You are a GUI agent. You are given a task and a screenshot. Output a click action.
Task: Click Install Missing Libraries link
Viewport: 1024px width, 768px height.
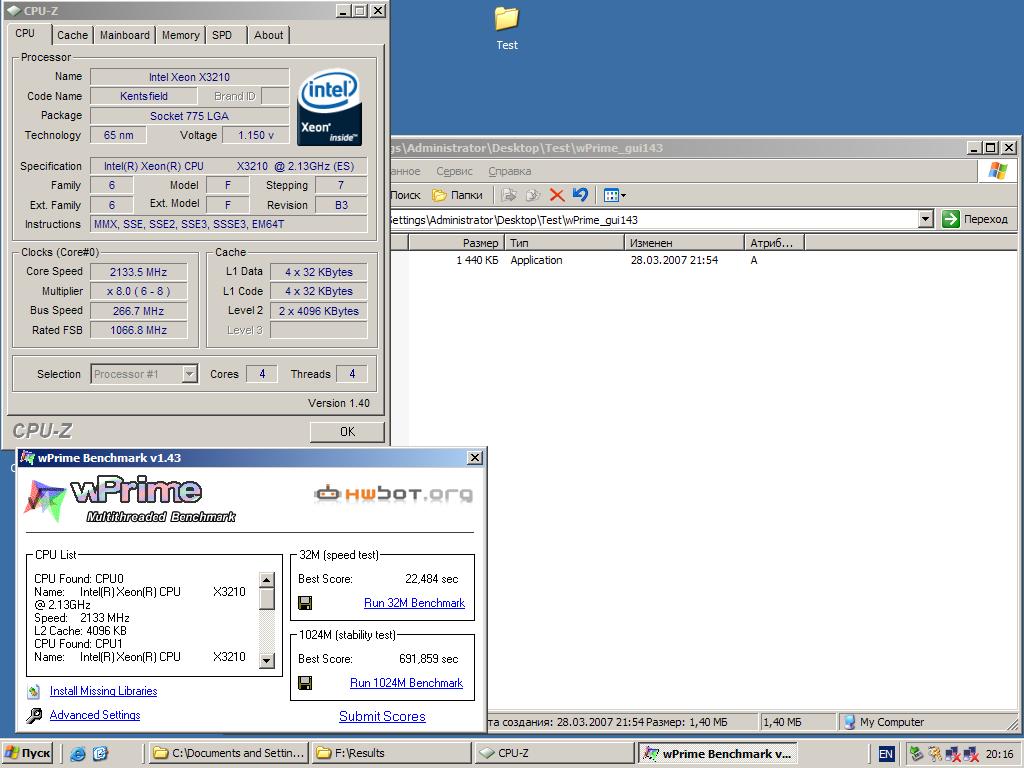click(103, 691)
